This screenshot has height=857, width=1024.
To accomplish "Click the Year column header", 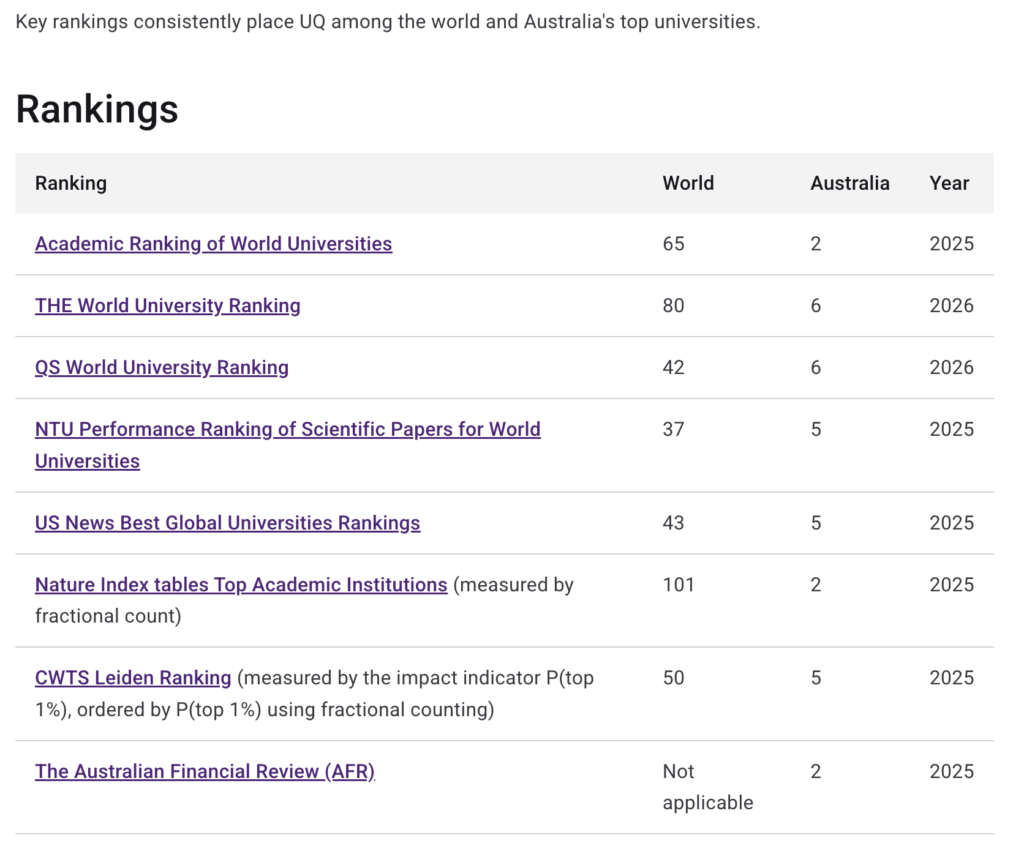I will (x=949, y=183).
